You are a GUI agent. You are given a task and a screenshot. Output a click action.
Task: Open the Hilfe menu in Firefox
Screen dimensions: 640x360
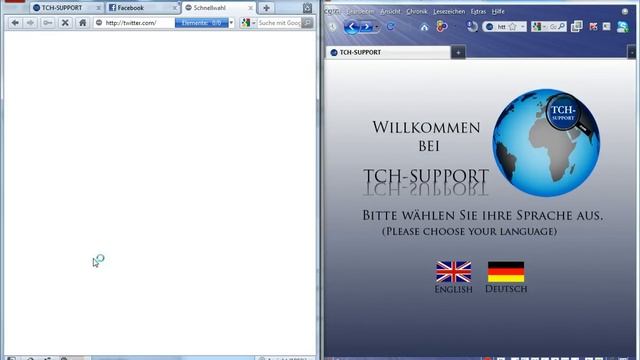coord(498,11)
